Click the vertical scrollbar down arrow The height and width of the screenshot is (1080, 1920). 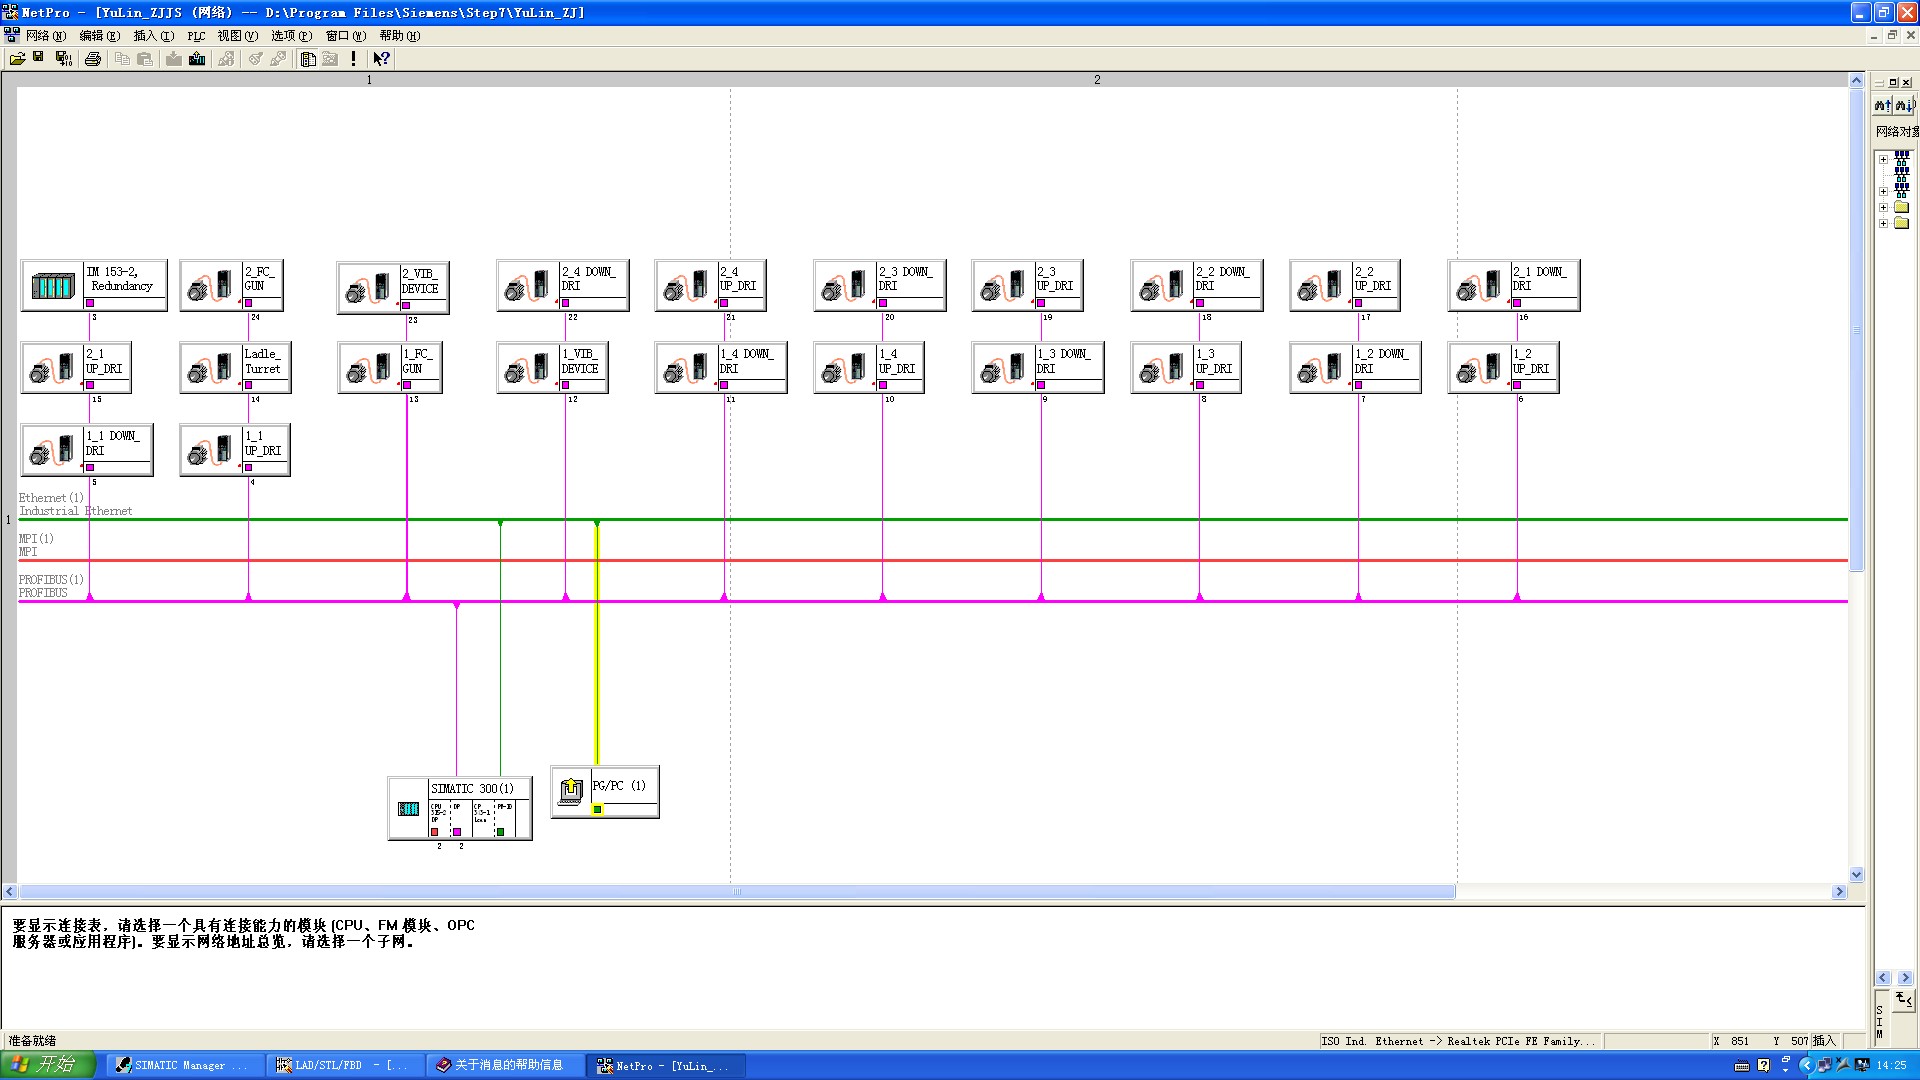pos(1856,874)
